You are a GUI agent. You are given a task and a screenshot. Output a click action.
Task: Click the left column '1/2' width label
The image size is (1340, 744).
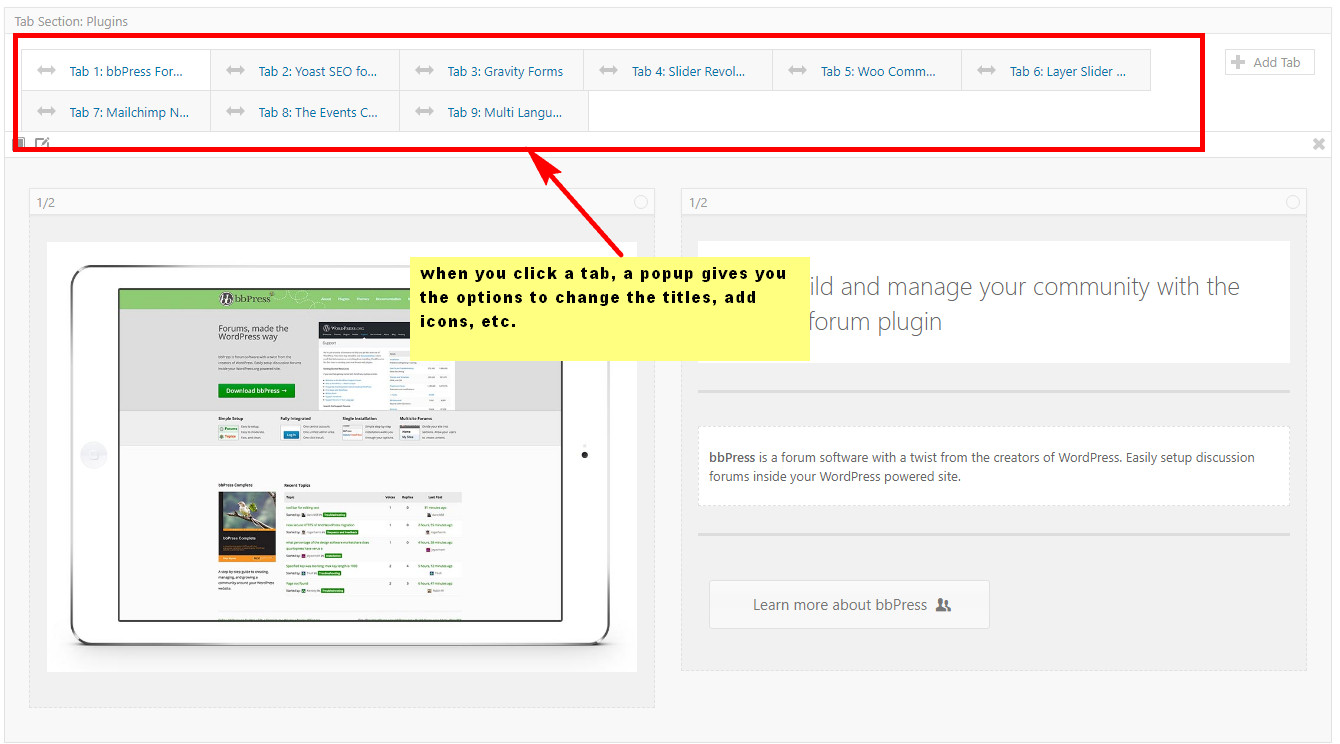point(46,202)
